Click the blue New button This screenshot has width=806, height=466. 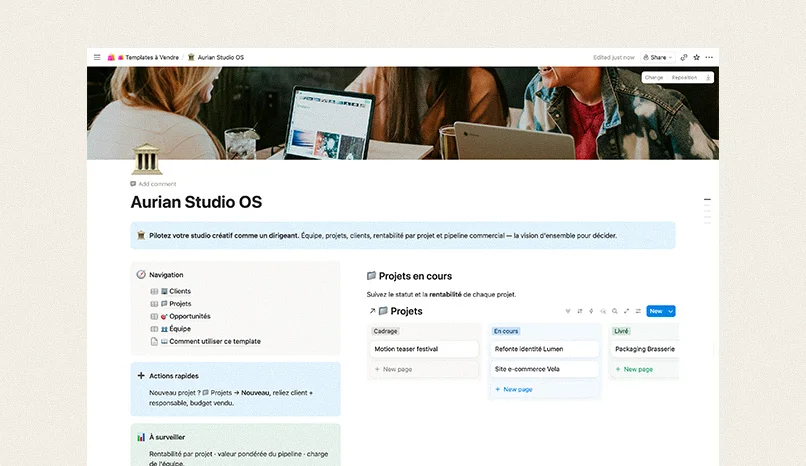tap(656, 311)
